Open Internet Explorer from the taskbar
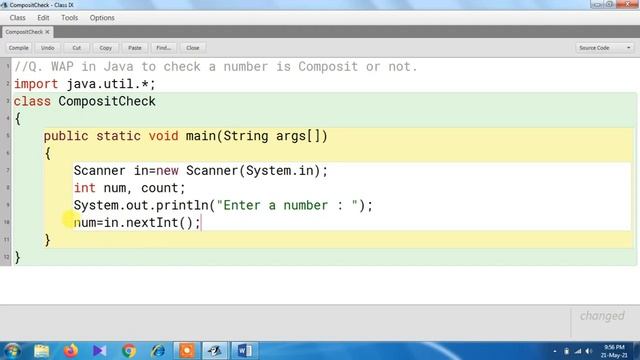The height and width of the screenshot is (360, 640). pyautogui.click(x=158, y=351)
